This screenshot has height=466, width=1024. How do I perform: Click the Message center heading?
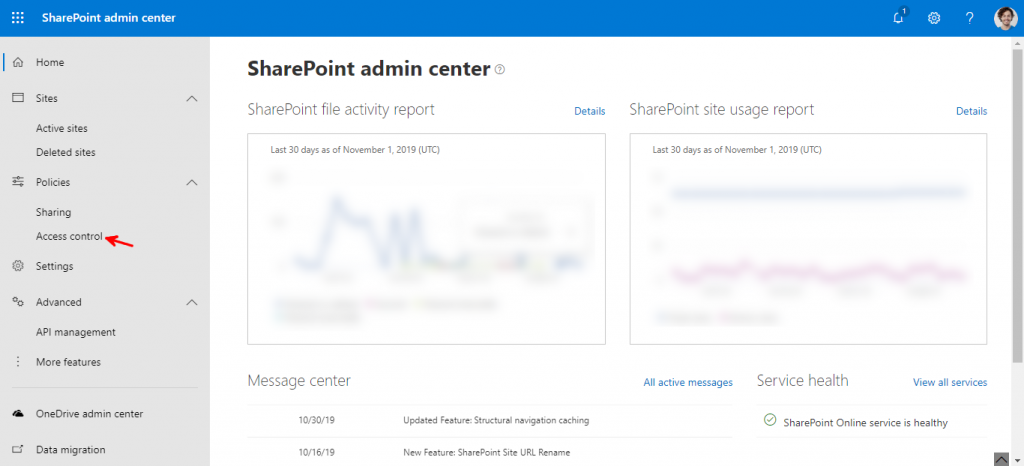point(299,381)
